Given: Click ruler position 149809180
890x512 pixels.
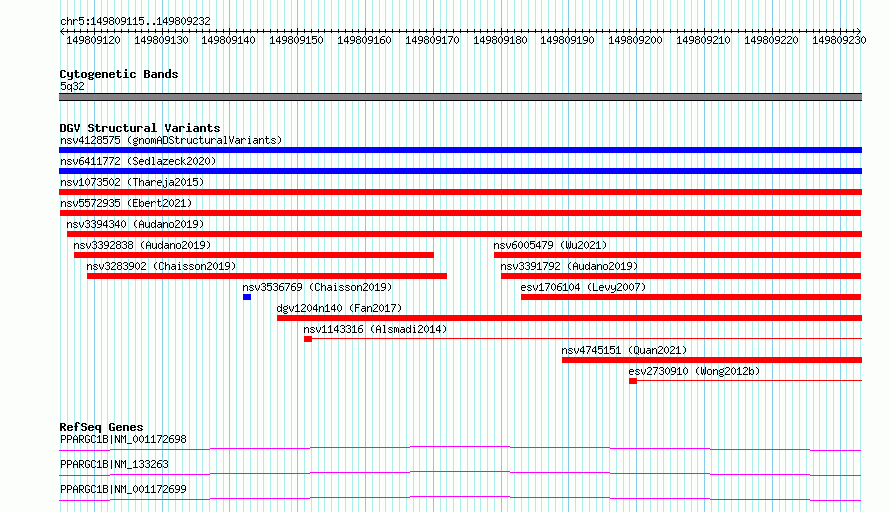Looking at the screenshot, I should 500,40.
